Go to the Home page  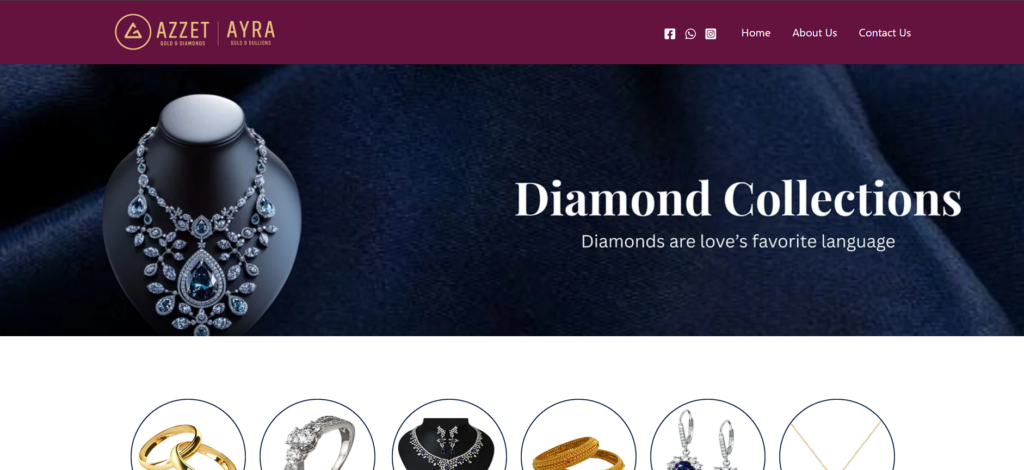coord(756,33)
